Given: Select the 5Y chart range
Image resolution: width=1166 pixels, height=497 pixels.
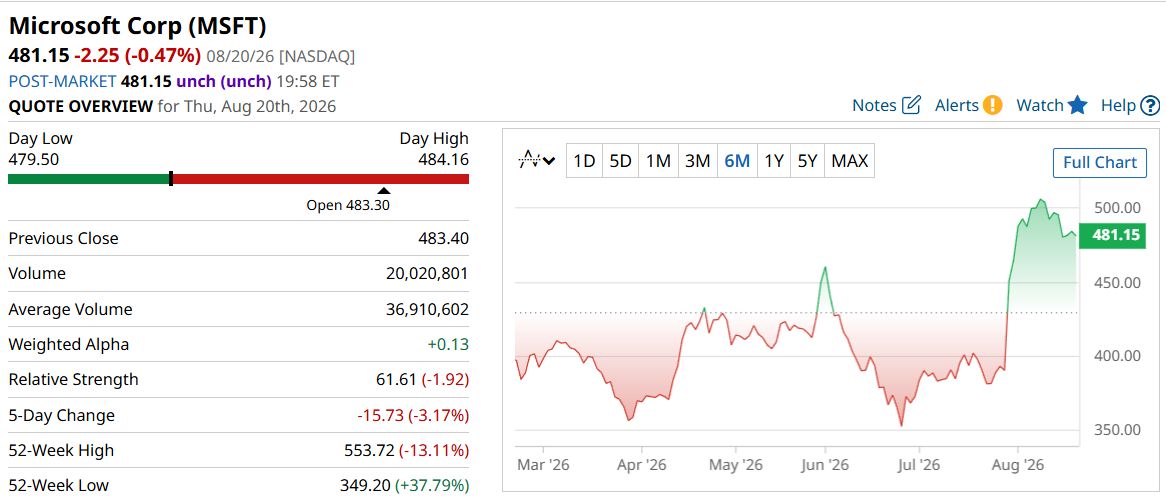Looking at the screenshot, I should point(808,161).
